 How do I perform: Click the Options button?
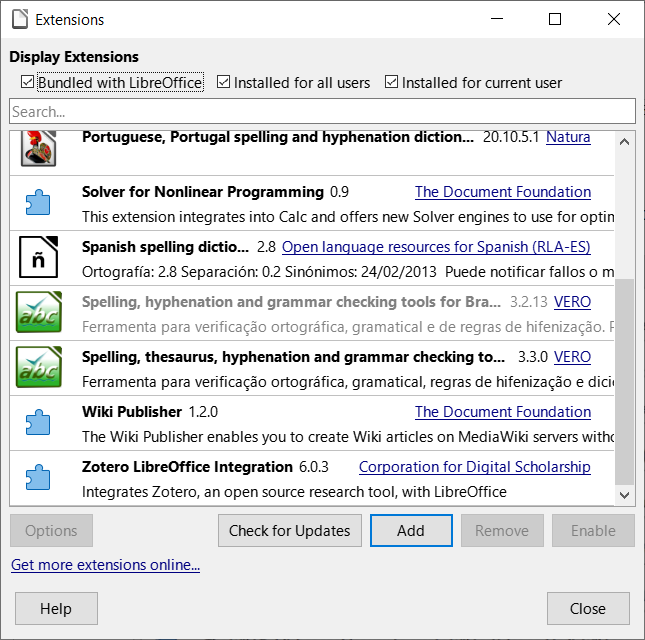[x=51, y=531]
